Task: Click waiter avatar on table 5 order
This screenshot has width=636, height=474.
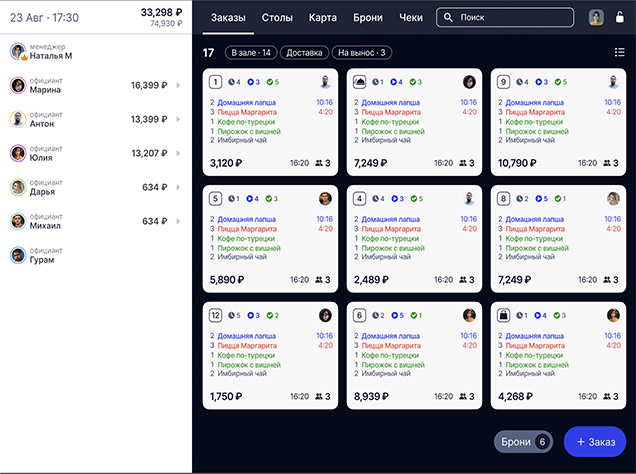Action: pyautogui.click(x=325, y=198)
